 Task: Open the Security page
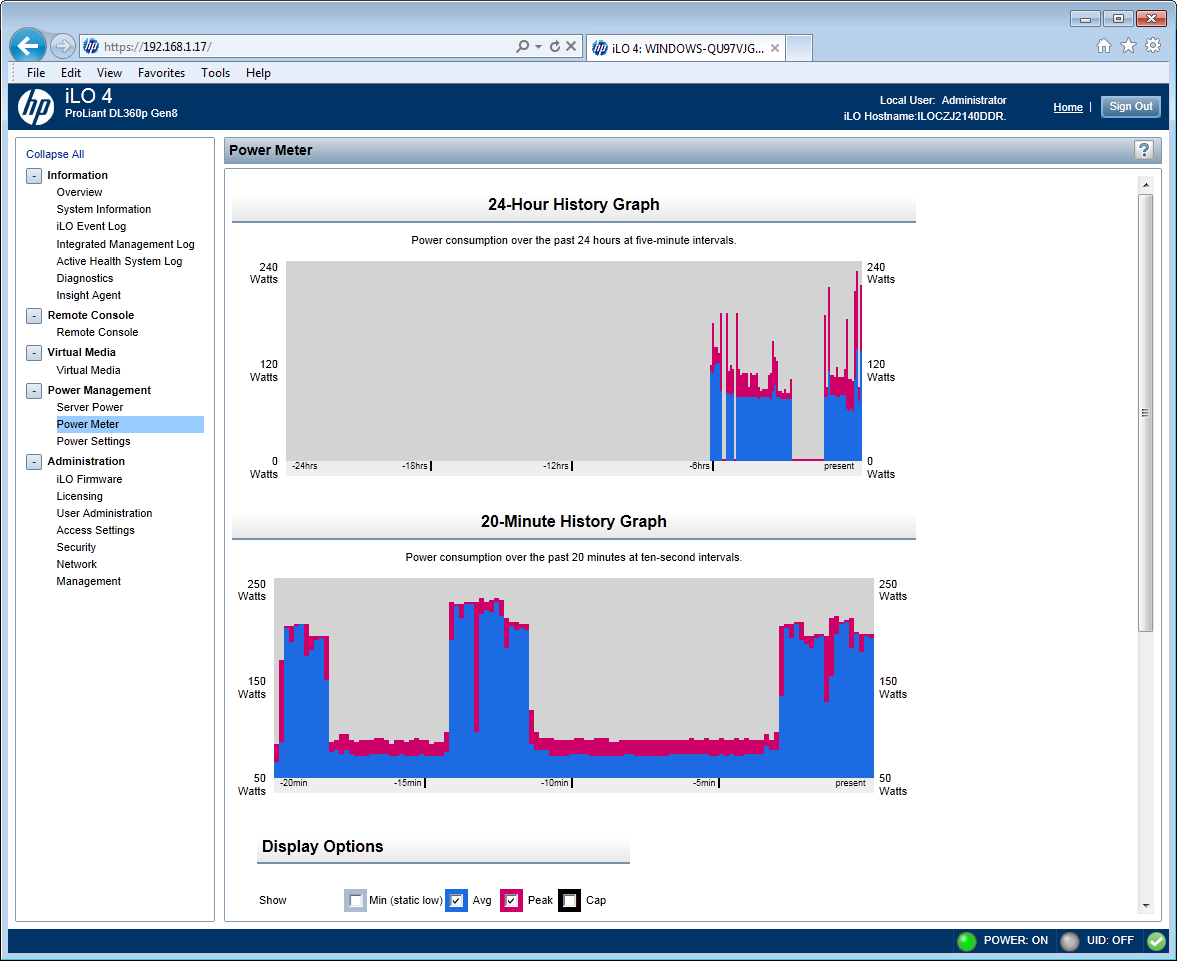pyautogui.click(x=77, y=547)
